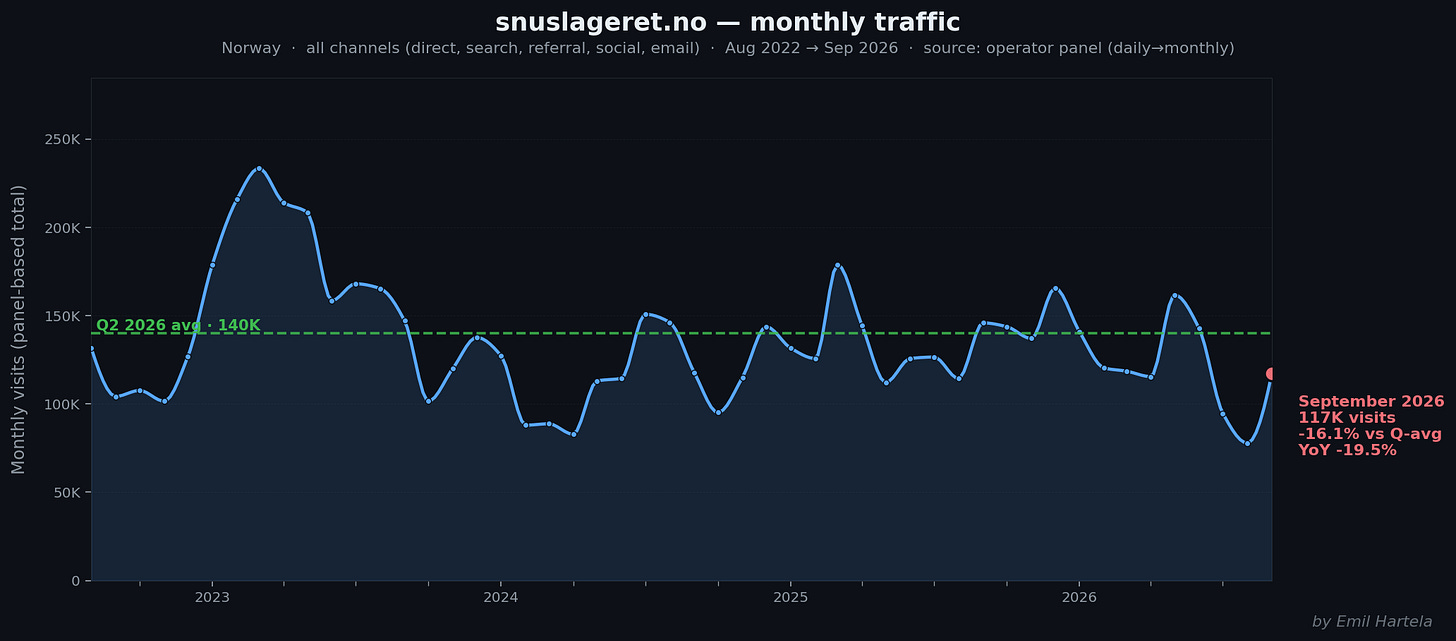Viewport: 1456px width, 641px height.
Task: Click the 'by Emil Hartela' credit
Action: (1372, 622)
